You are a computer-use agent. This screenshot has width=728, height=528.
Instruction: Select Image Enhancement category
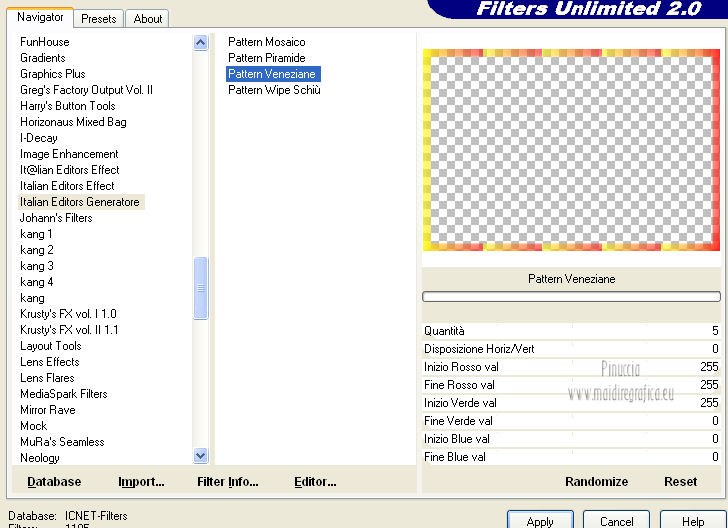click(69, 154)
